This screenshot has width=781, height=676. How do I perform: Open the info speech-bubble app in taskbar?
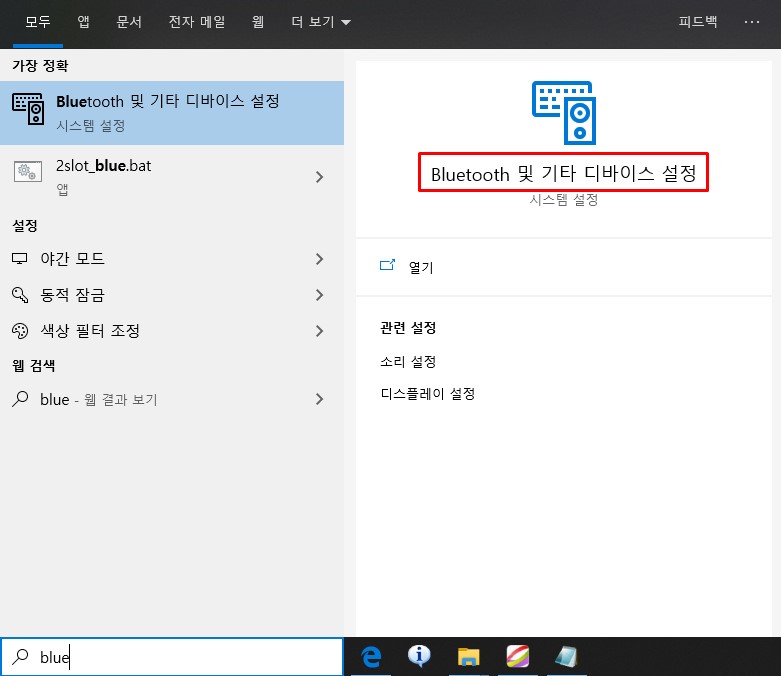419,657
